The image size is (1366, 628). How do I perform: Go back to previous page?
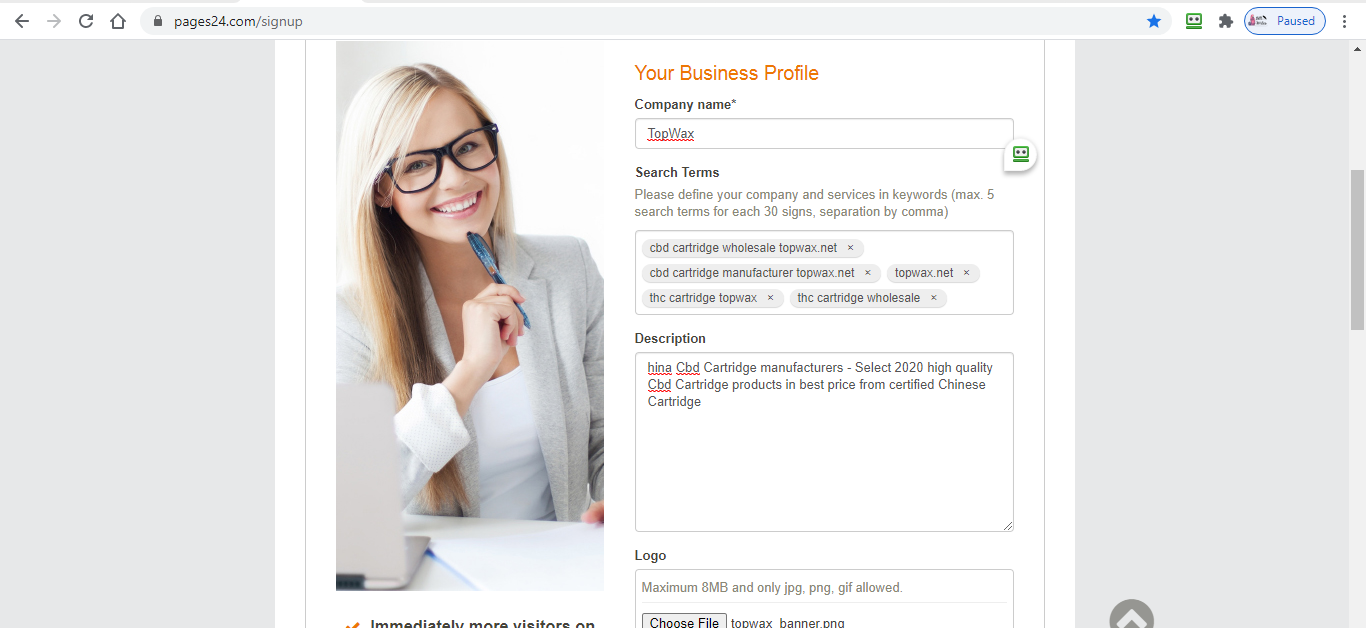pyautogui.click(x=22, y=21)
